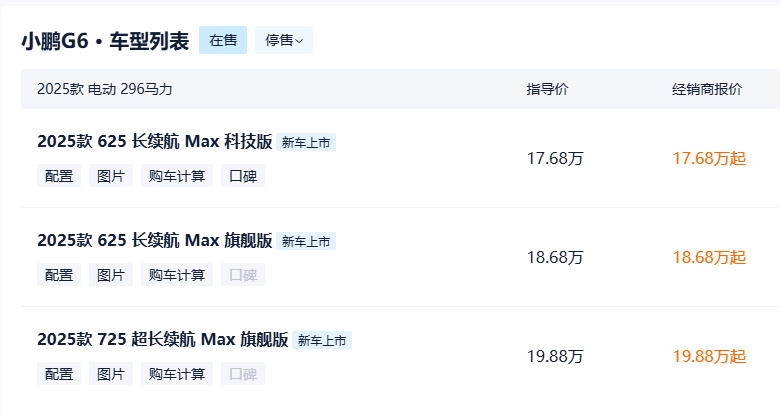The image size is (780, 419).
Task: Click the 新车上市 tag on 725 超长续航
Action: click(322, 341)
